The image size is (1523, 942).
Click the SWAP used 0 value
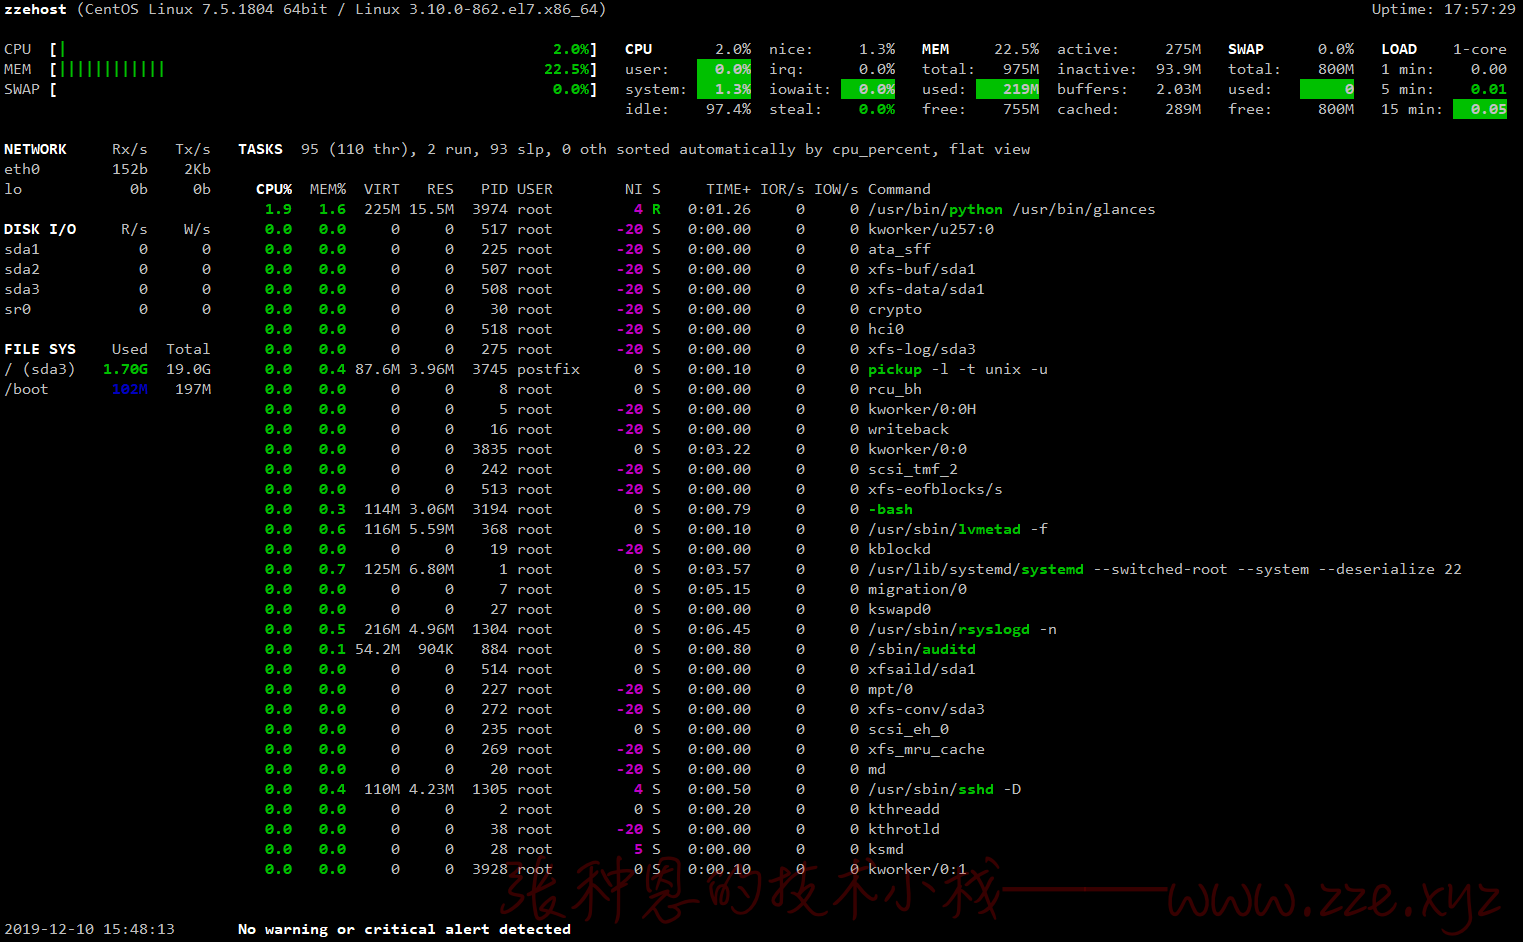1327,89
